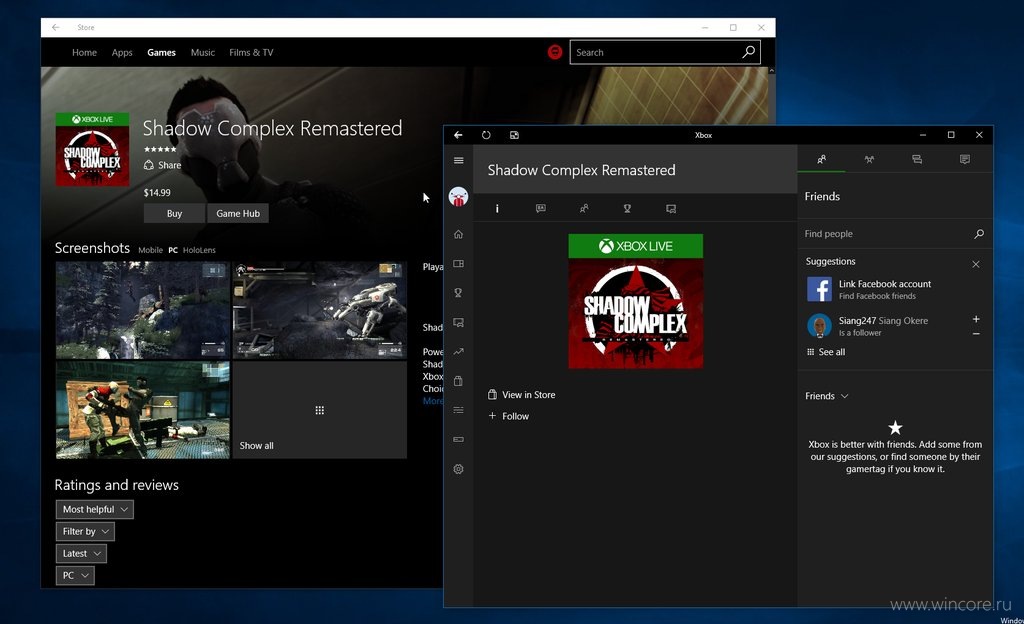Select the Info tab of game hub
Screen dimensions: 1024x624
point(497,209)
